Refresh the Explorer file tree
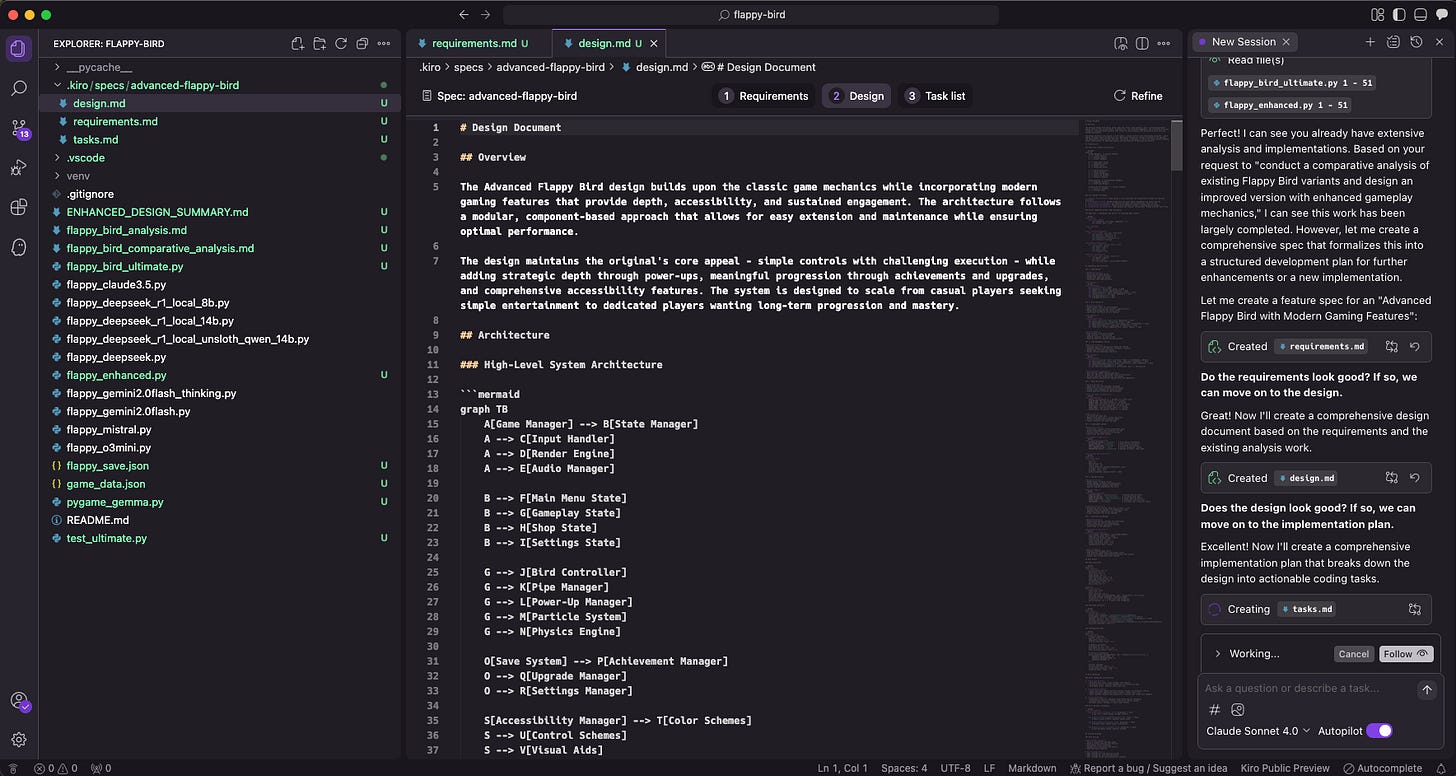Image resolution: width=1456 pixels, height=776 pixels. coord(341,44)
